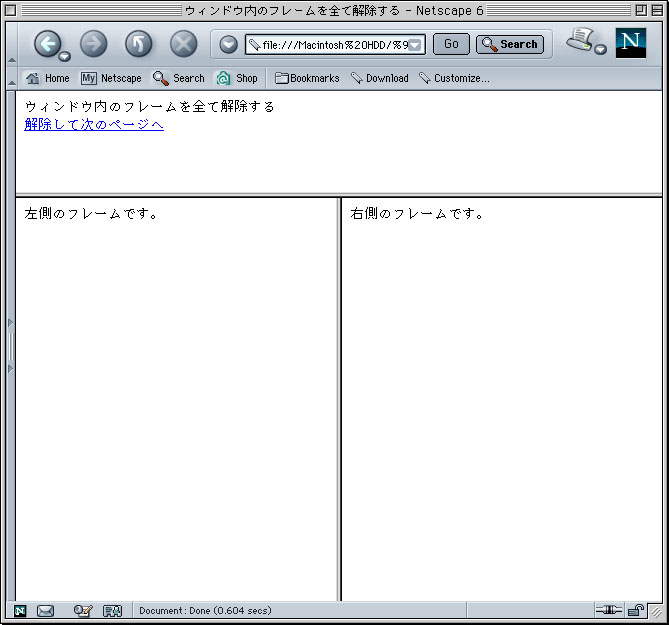Click the 解除して次のページへ link
This screenshot has width=669, height=625.
pos(94,124)
